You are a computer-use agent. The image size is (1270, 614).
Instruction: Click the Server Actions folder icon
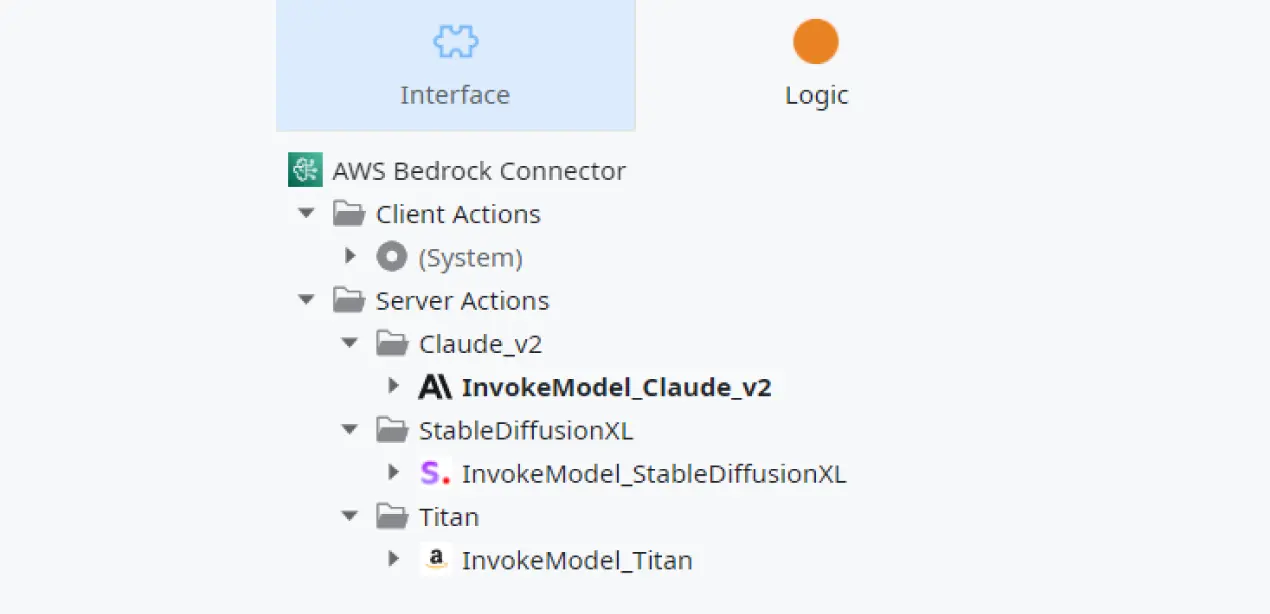349,299
